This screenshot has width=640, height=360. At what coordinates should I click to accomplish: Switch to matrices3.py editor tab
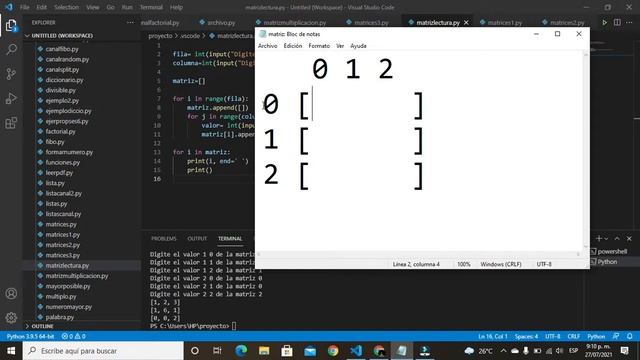pos(367,22)
